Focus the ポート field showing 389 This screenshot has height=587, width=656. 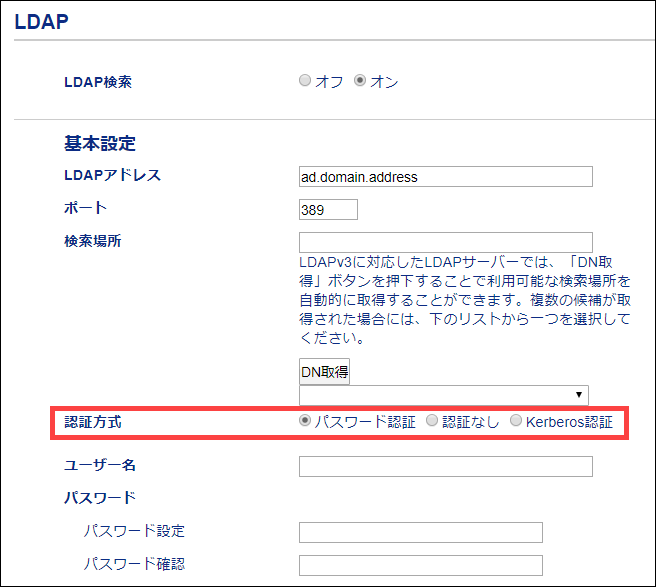tap(328, 210)
